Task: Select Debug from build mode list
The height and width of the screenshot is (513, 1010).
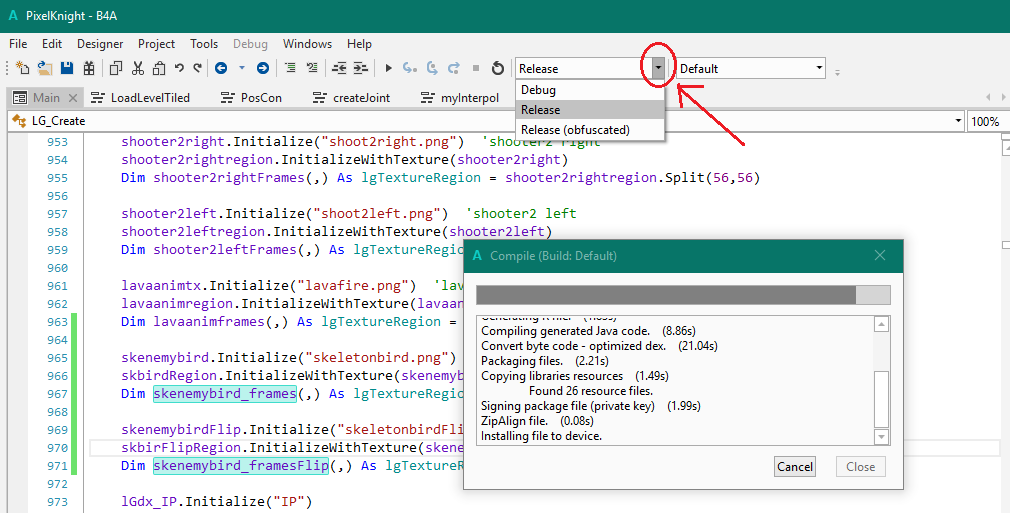Action: pyautogui.click(x=538, y=90)
